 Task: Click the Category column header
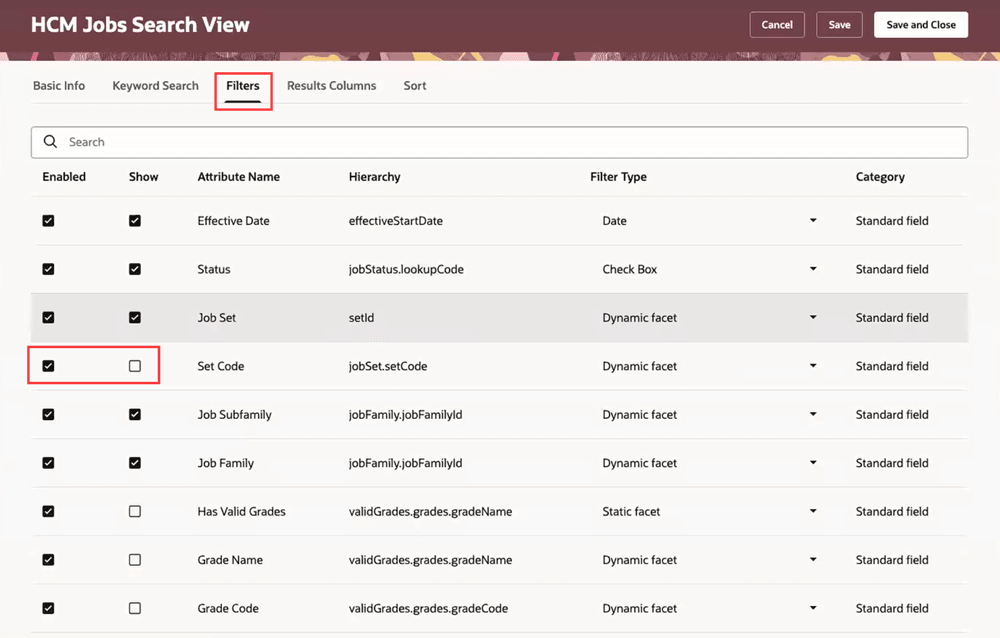point(880,177)
